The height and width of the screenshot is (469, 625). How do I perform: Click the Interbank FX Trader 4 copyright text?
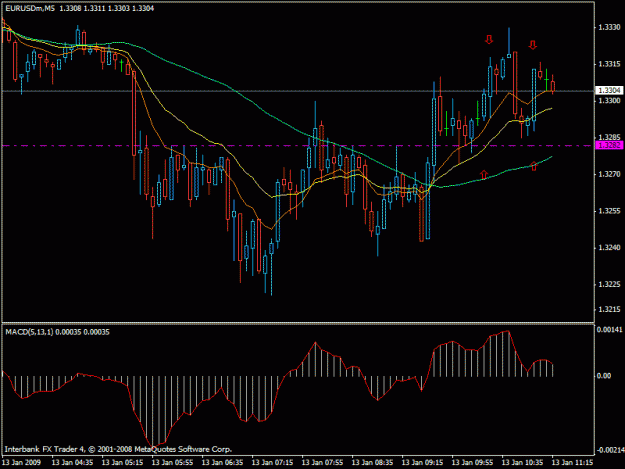click(x=118, y=449)
